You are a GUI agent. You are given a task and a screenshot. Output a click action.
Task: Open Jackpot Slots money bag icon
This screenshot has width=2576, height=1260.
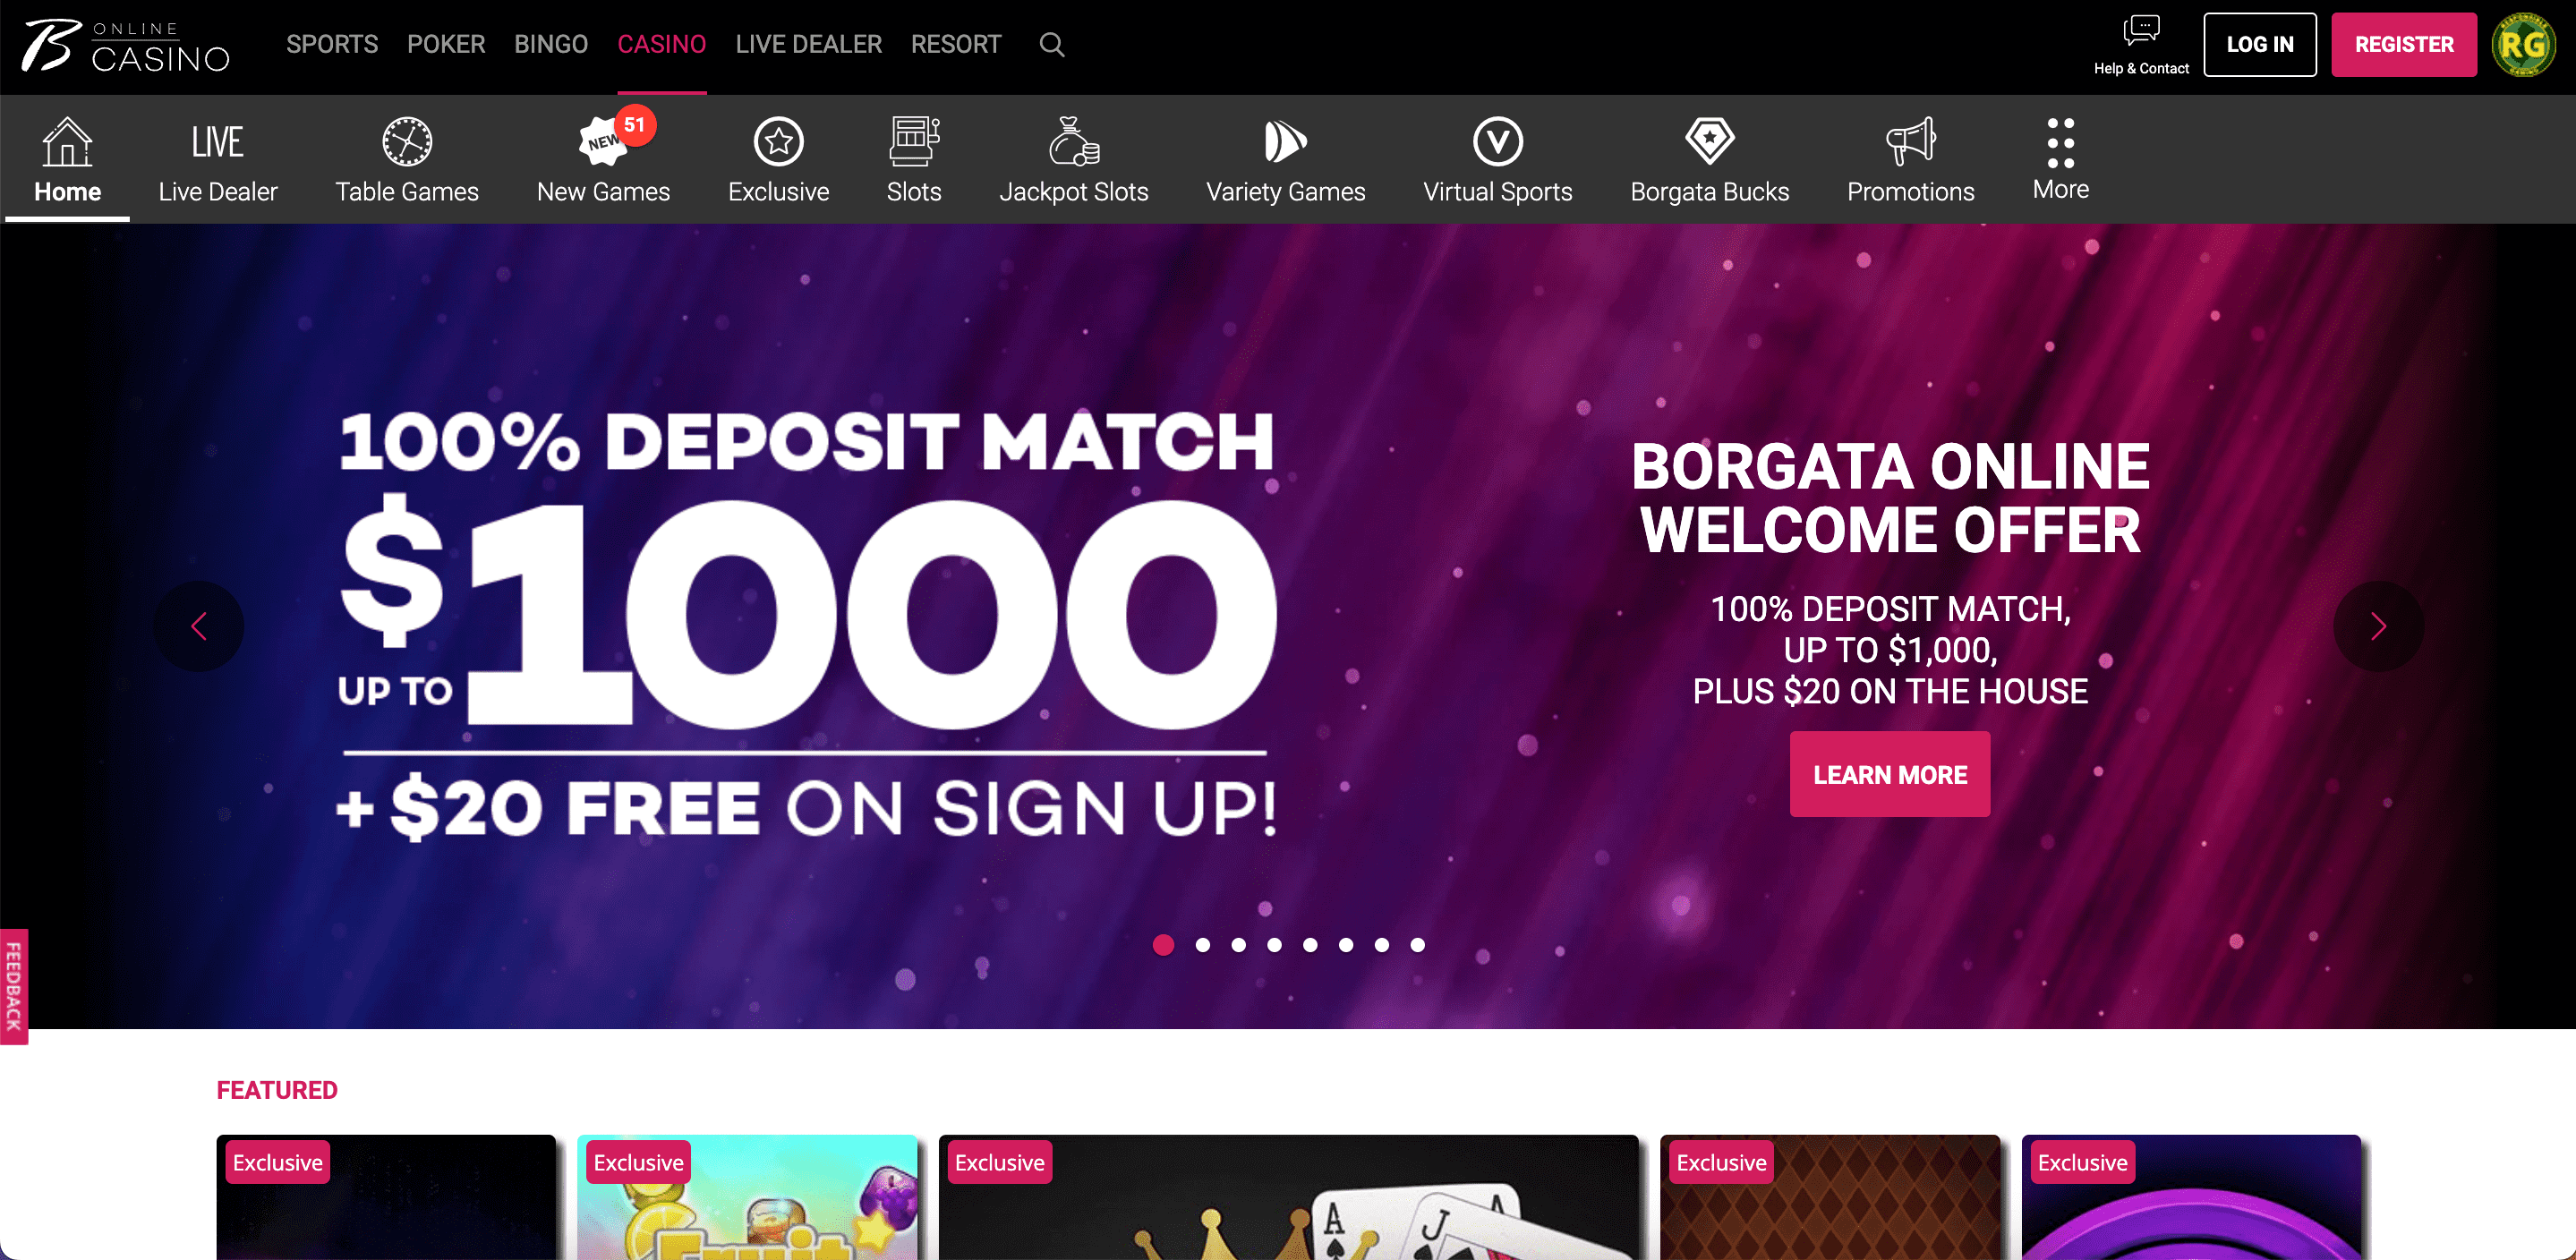1074,141
